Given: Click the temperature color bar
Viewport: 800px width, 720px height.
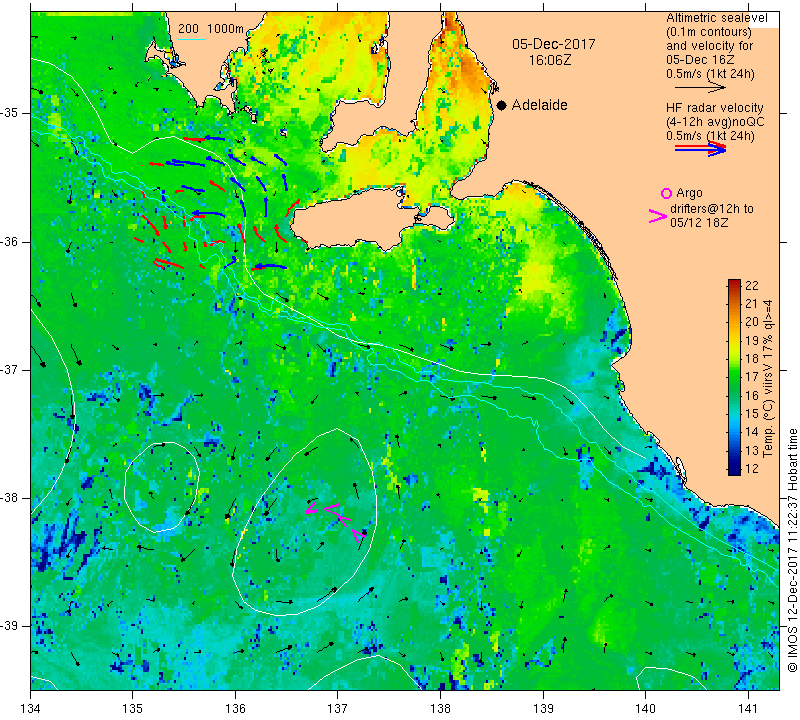Looking at the screenshot, I should click(734, 377).
